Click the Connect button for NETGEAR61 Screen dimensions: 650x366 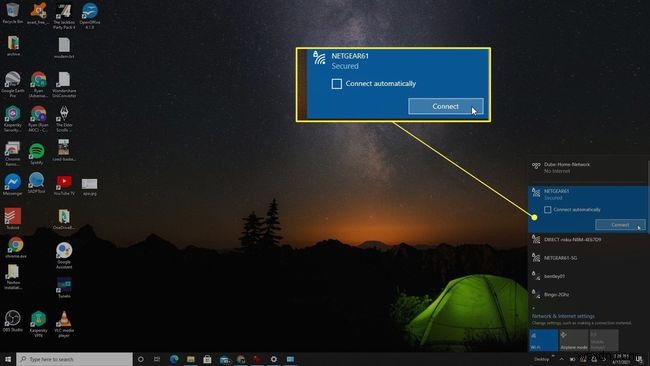coord(620,225)
